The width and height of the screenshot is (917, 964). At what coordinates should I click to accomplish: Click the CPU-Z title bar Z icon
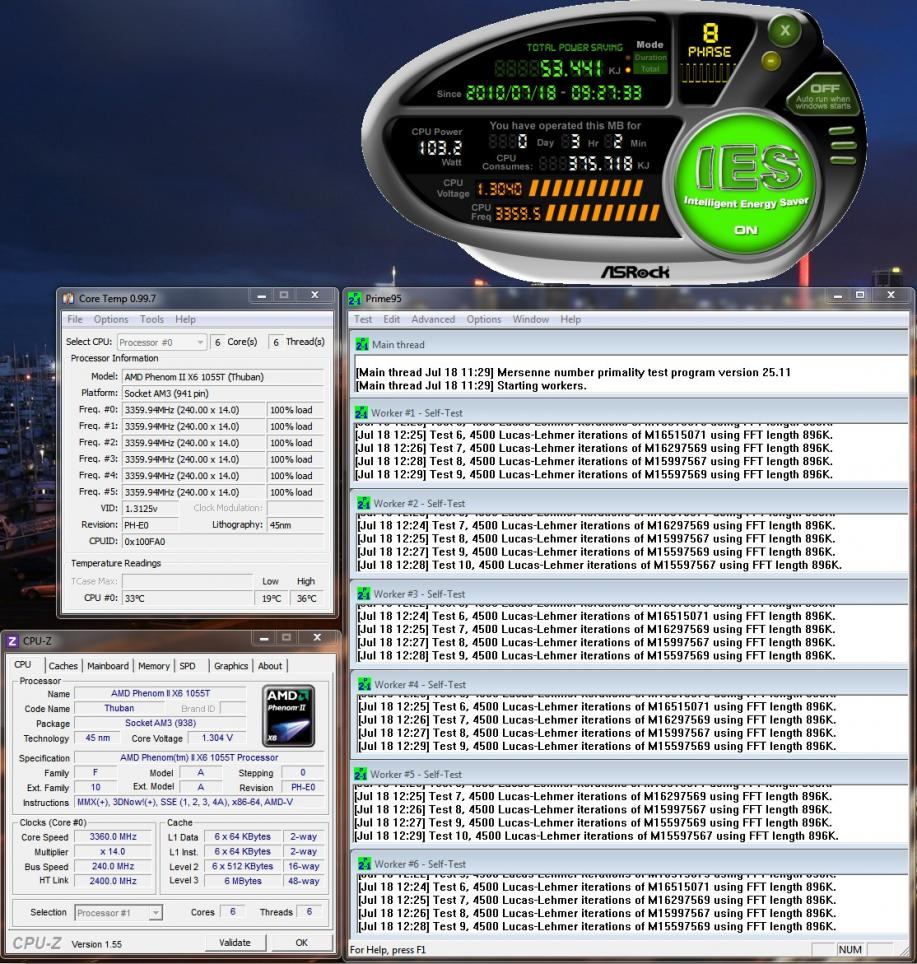pos(12,641)
